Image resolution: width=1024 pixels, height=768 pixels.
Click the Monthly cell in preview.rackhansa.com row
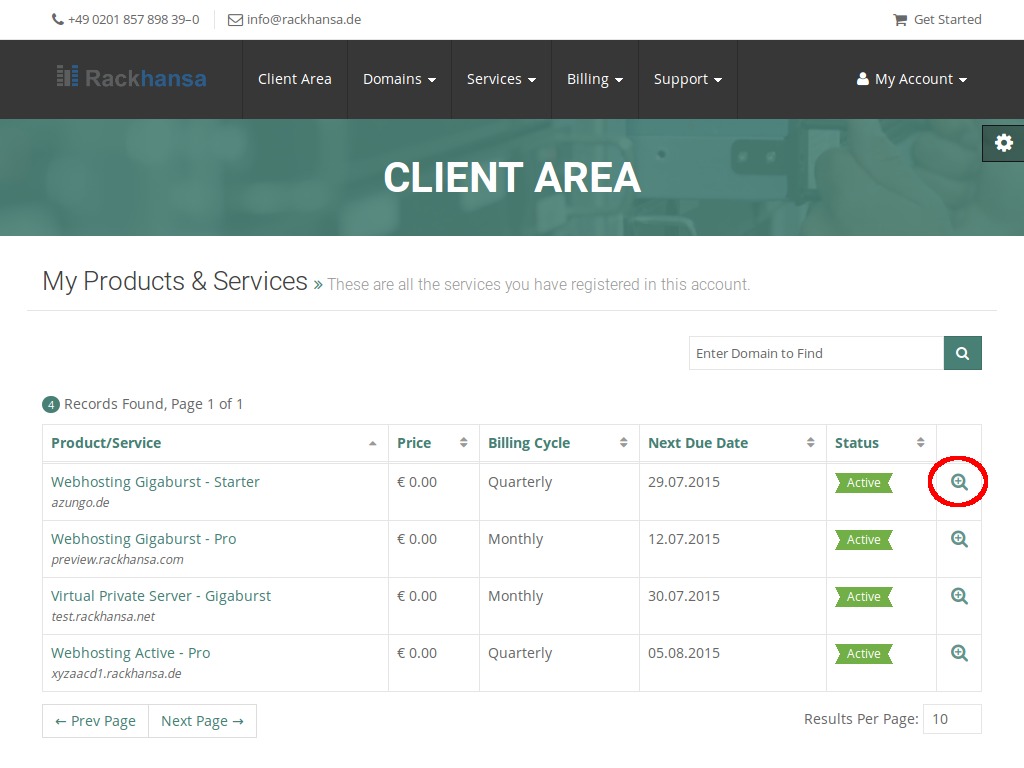tap(515, 539)
